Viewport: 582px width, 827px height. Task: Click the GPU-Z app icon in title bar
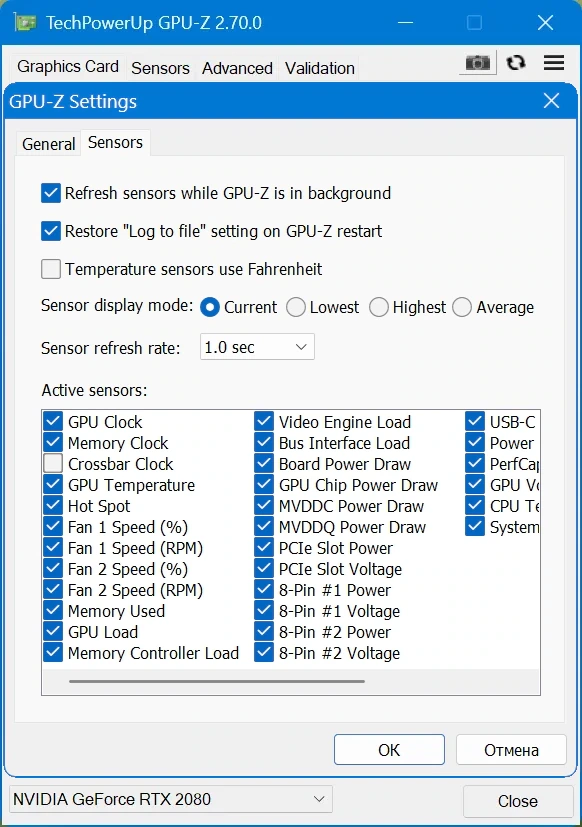[x=25, y=23]
